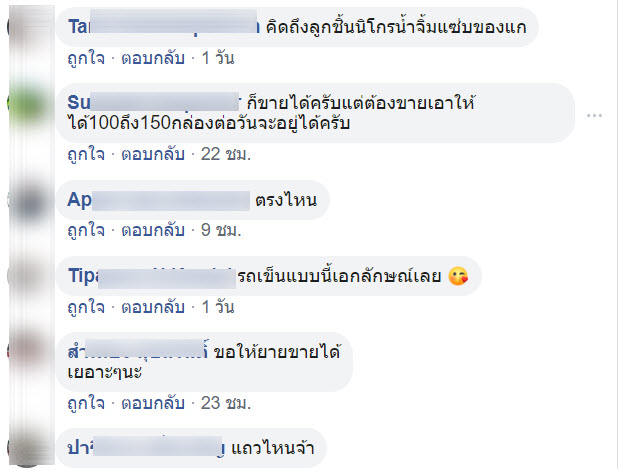Reply to the ขอให้ยายขายได้เยอะๆนะ comment
The image size is (618, 469).
pos(153,403)
